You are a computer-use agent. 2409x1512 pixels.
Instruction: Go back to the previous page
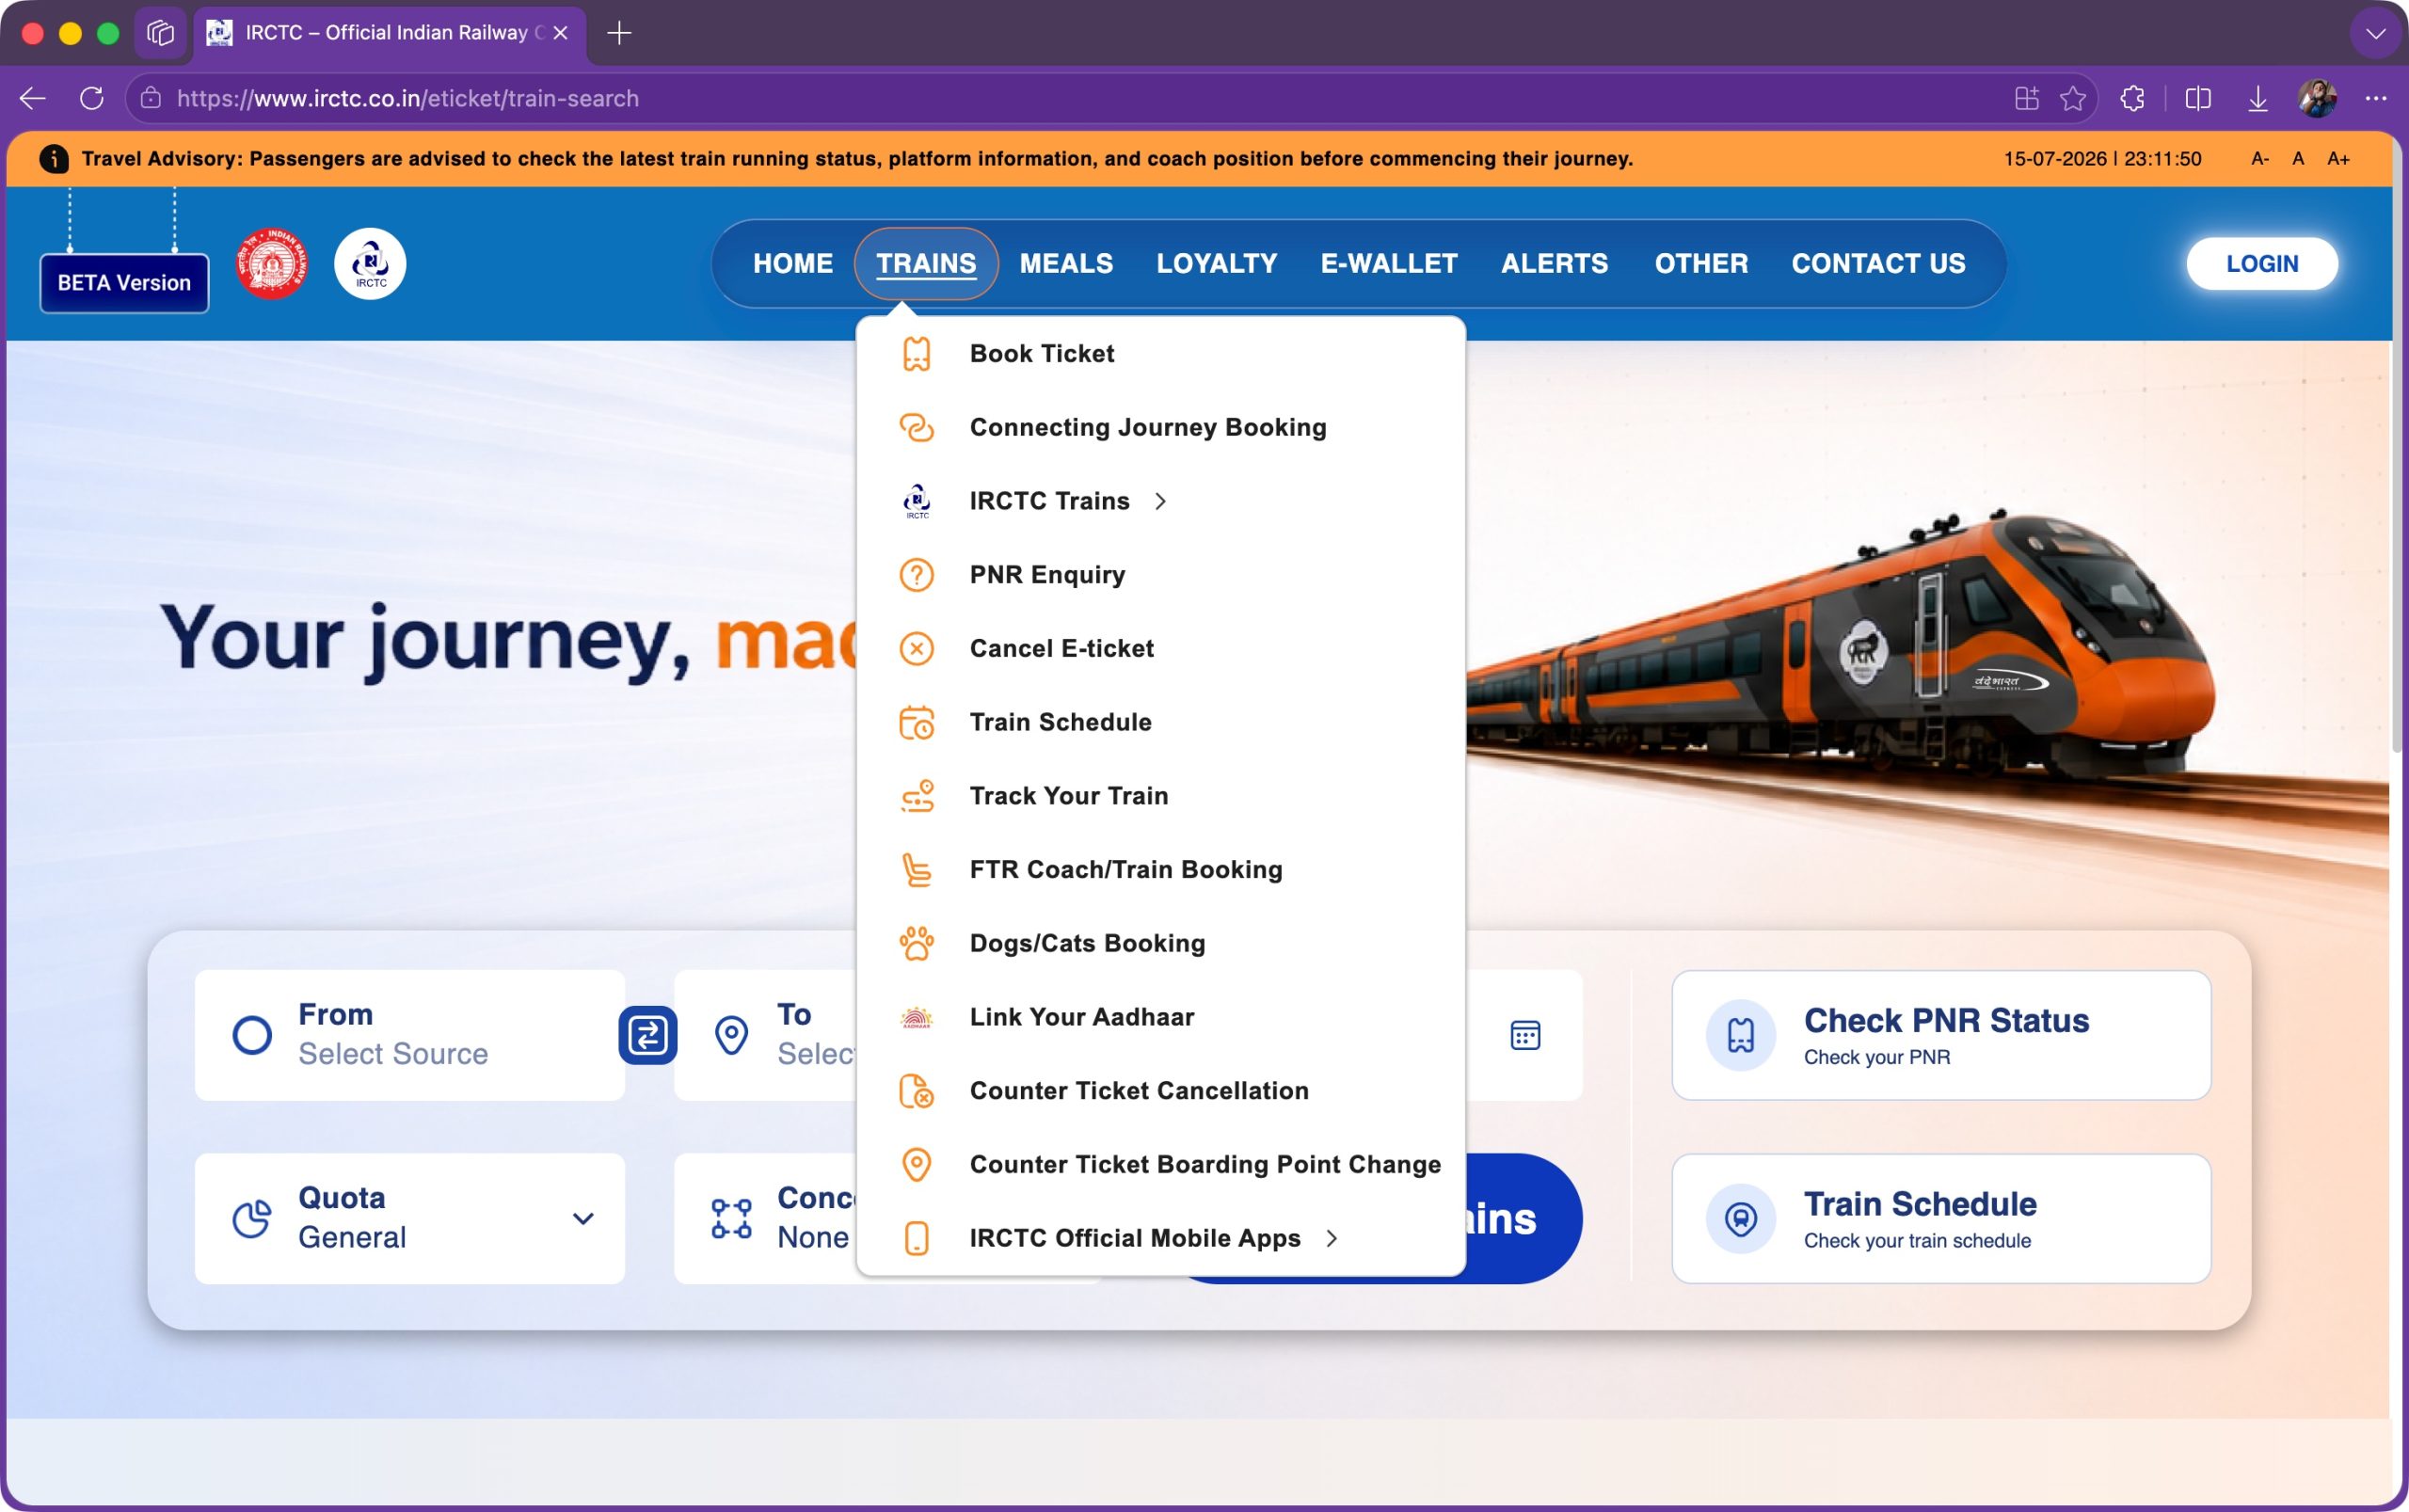[x=33, y=98]
